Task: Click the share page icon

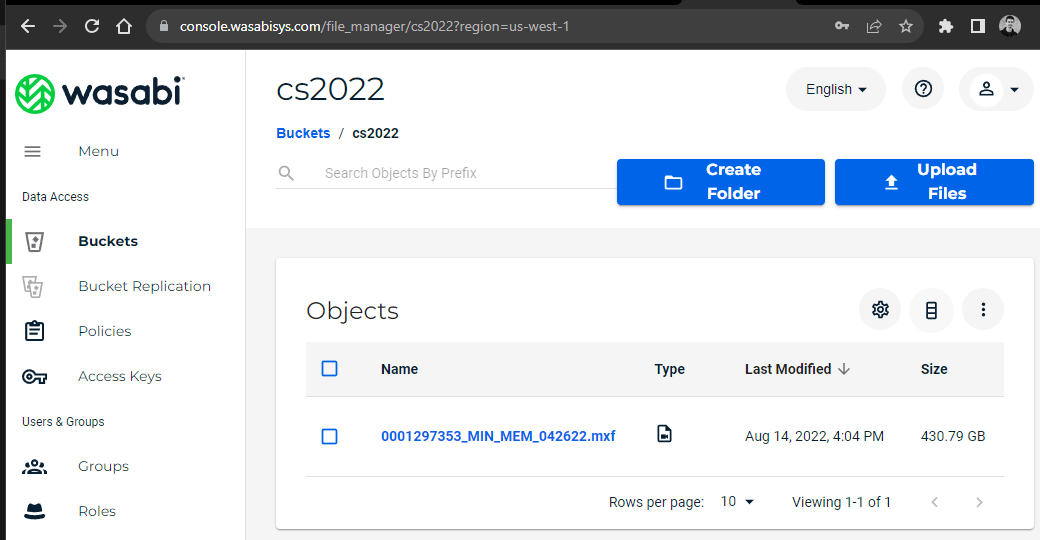Action: pyautogui.click(x=874, y=27)
